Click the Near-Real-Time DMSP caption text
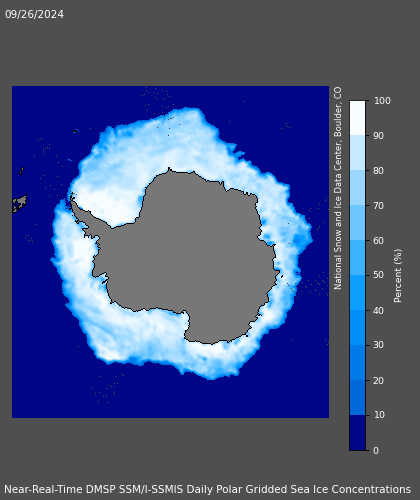This screenshot has width=420, height=500. click(207, 489)
